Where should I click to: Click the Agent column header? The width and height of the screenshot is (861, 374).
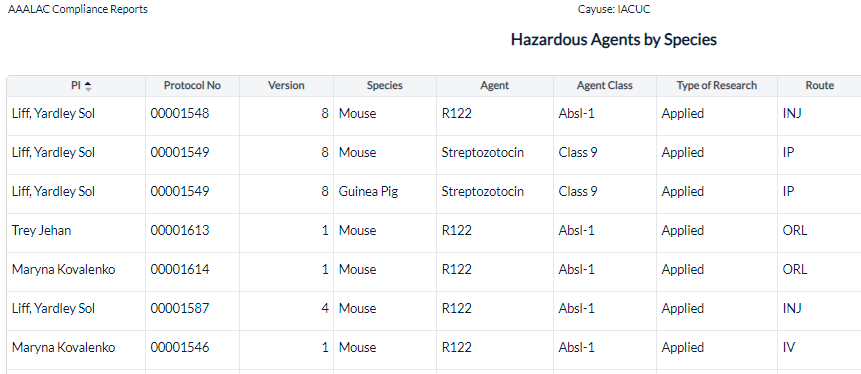point(495,86)
